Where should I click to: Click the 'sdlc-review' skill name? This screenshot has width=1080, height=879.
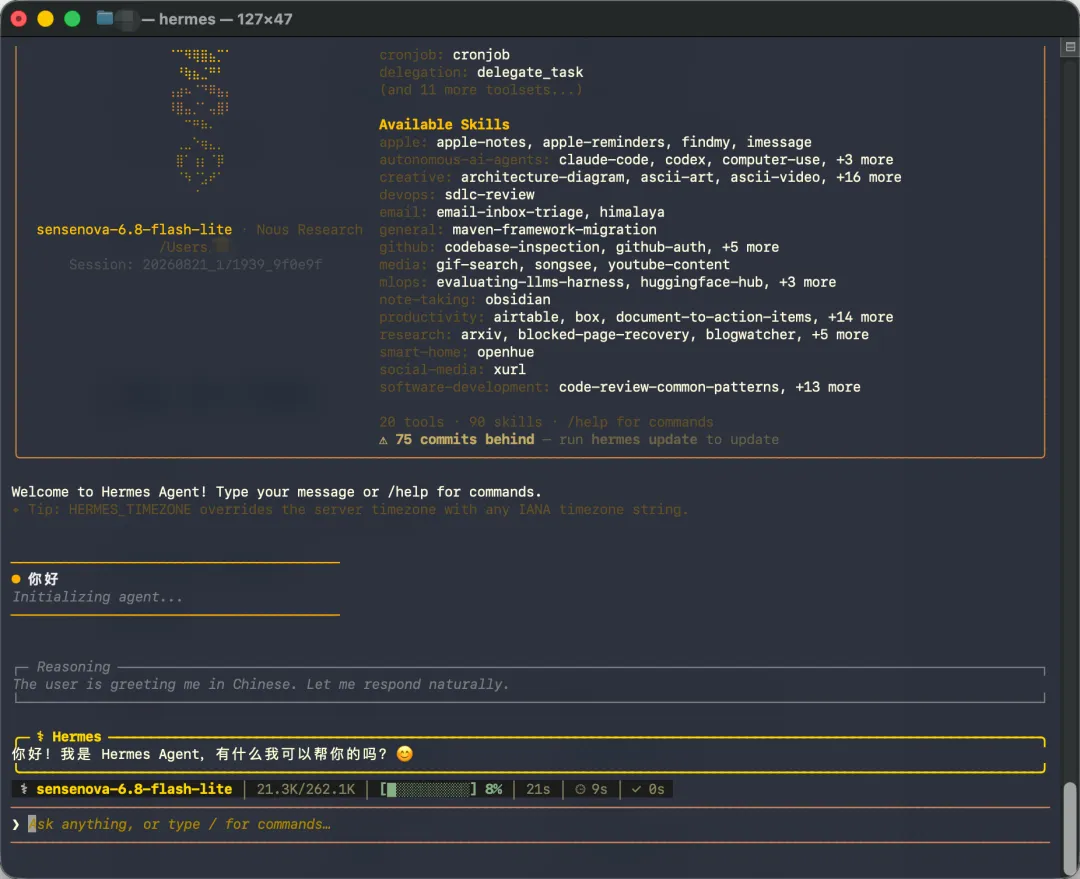(489, 195)
